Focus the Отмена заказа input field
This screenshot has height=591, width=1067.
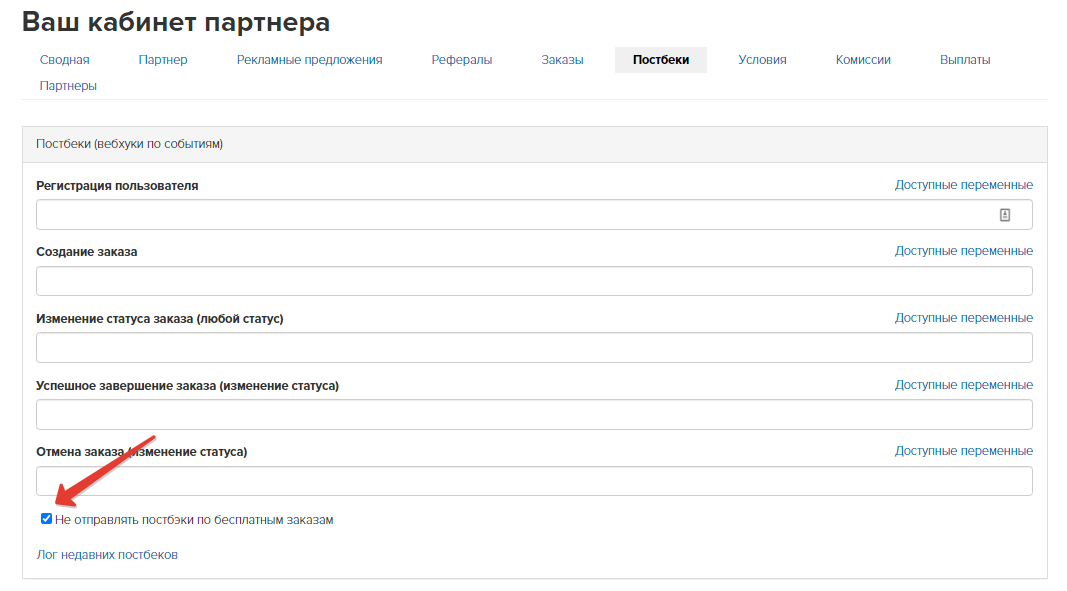coord(534,481)
